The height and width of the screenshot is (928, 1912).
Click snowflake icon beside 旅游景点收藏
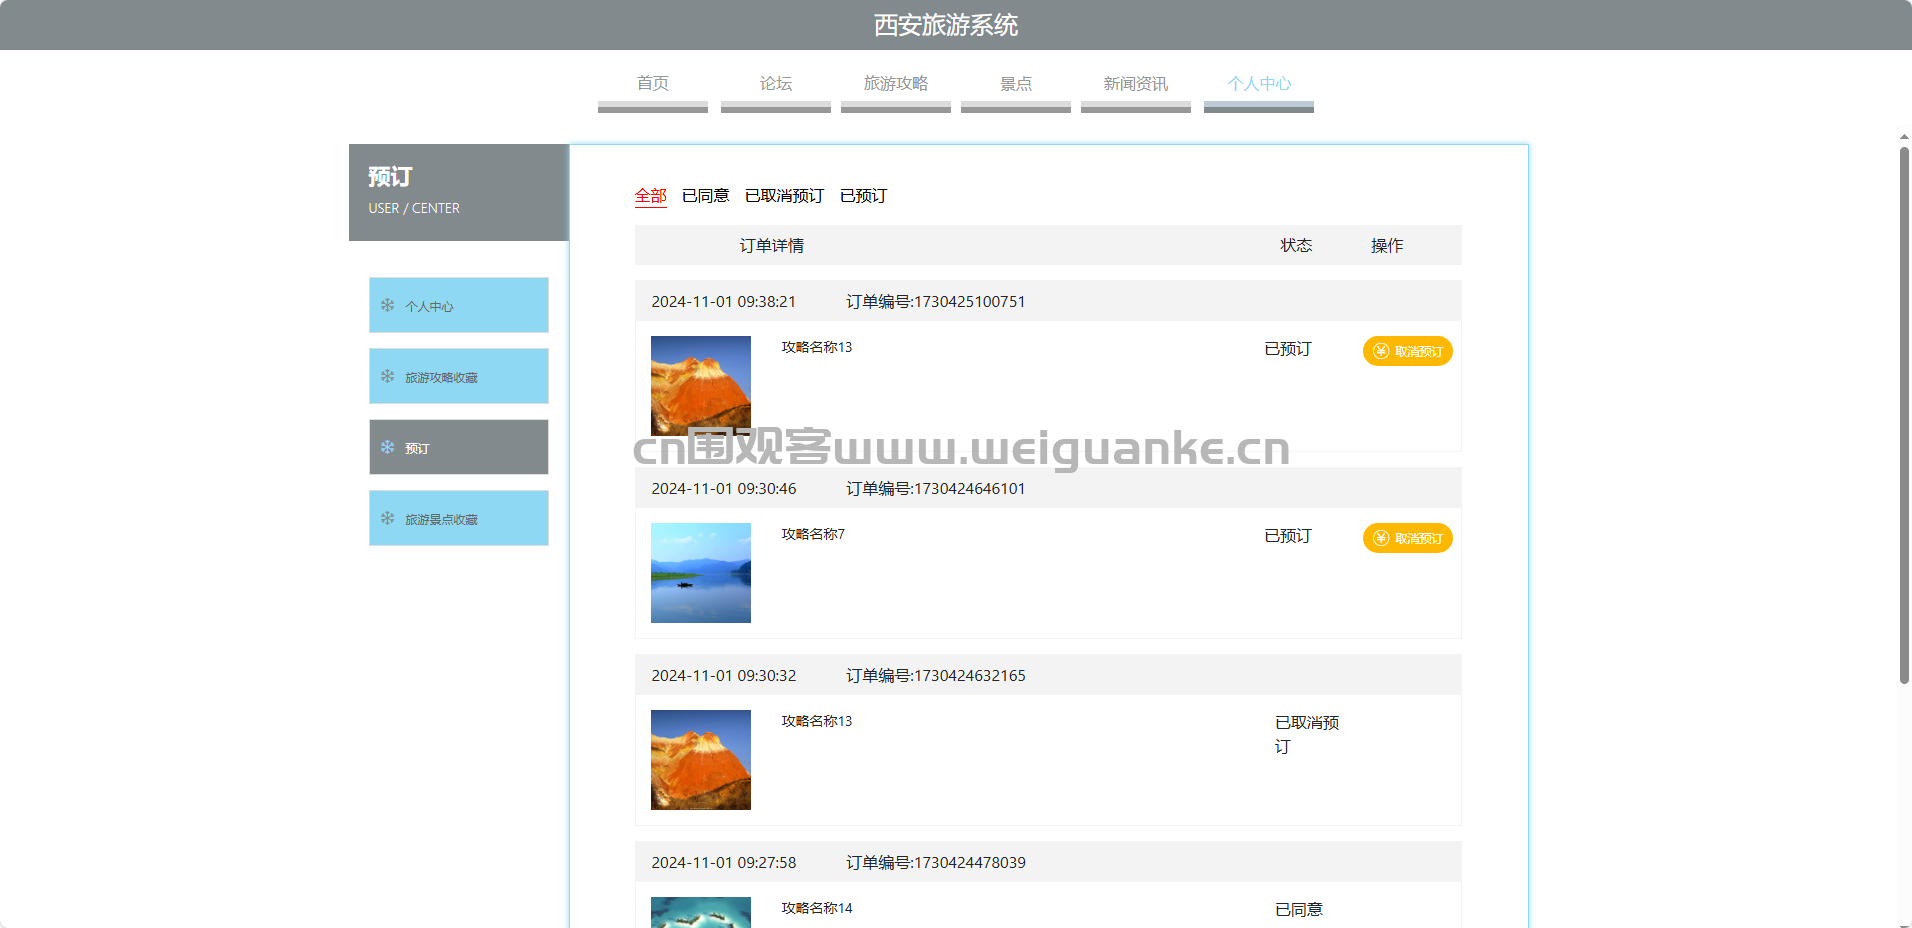pos(387,518)
